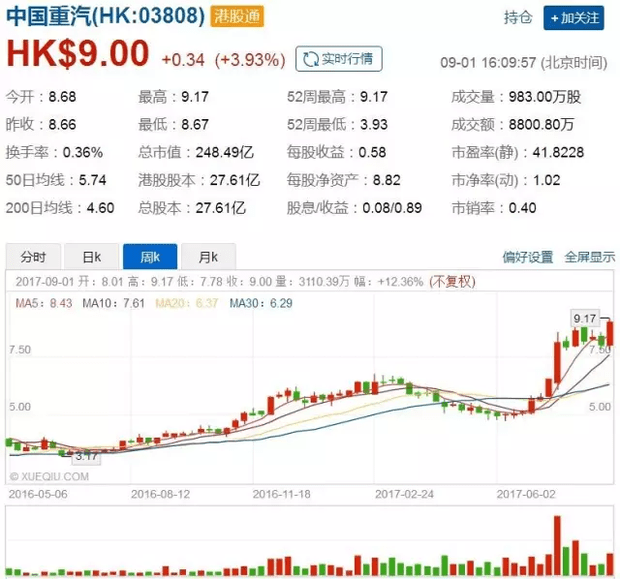The width and height of the screenshot is (620, 579).
Task: Click the MA5: 8.43 indicator label
Action: [44, 303]
